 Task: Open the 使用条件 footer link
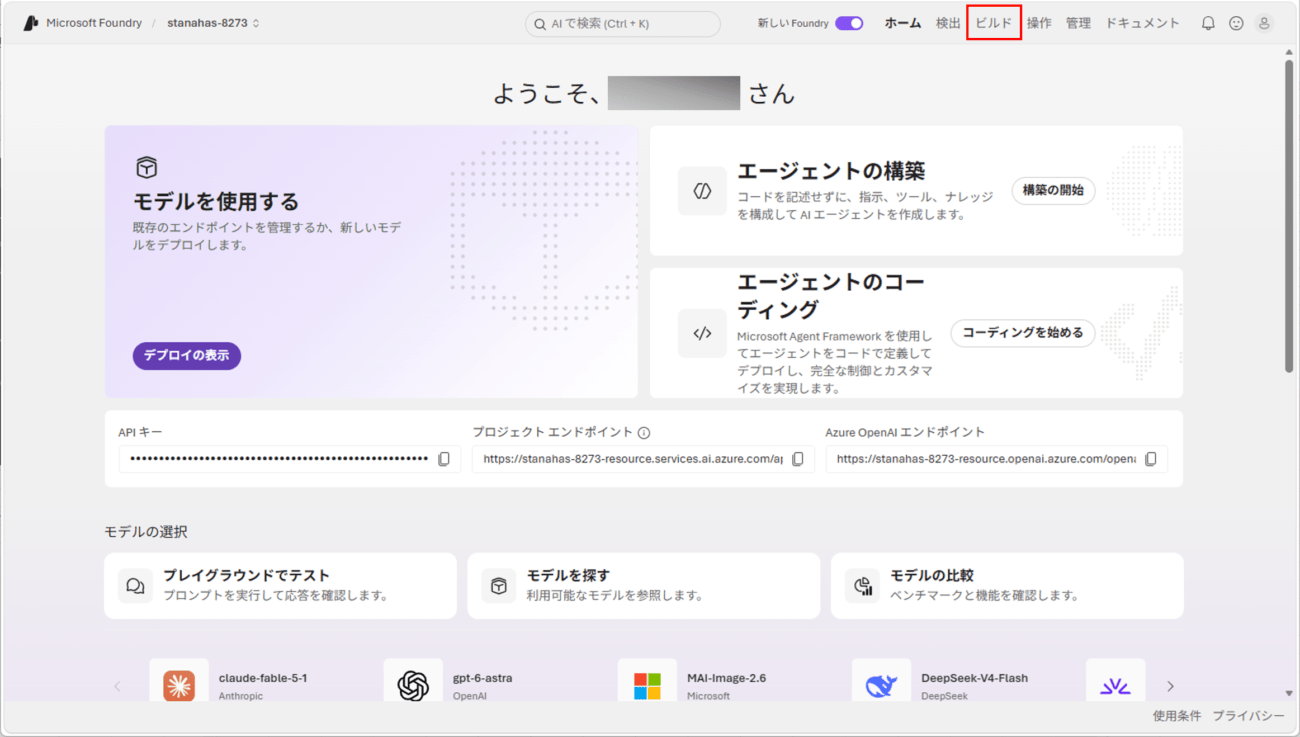[1177, 716]
